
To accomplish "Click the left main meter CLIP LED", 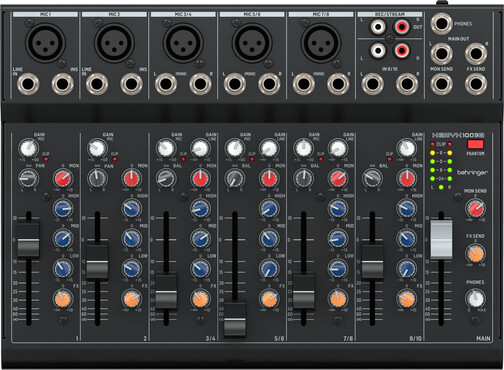I will [433, 144].
